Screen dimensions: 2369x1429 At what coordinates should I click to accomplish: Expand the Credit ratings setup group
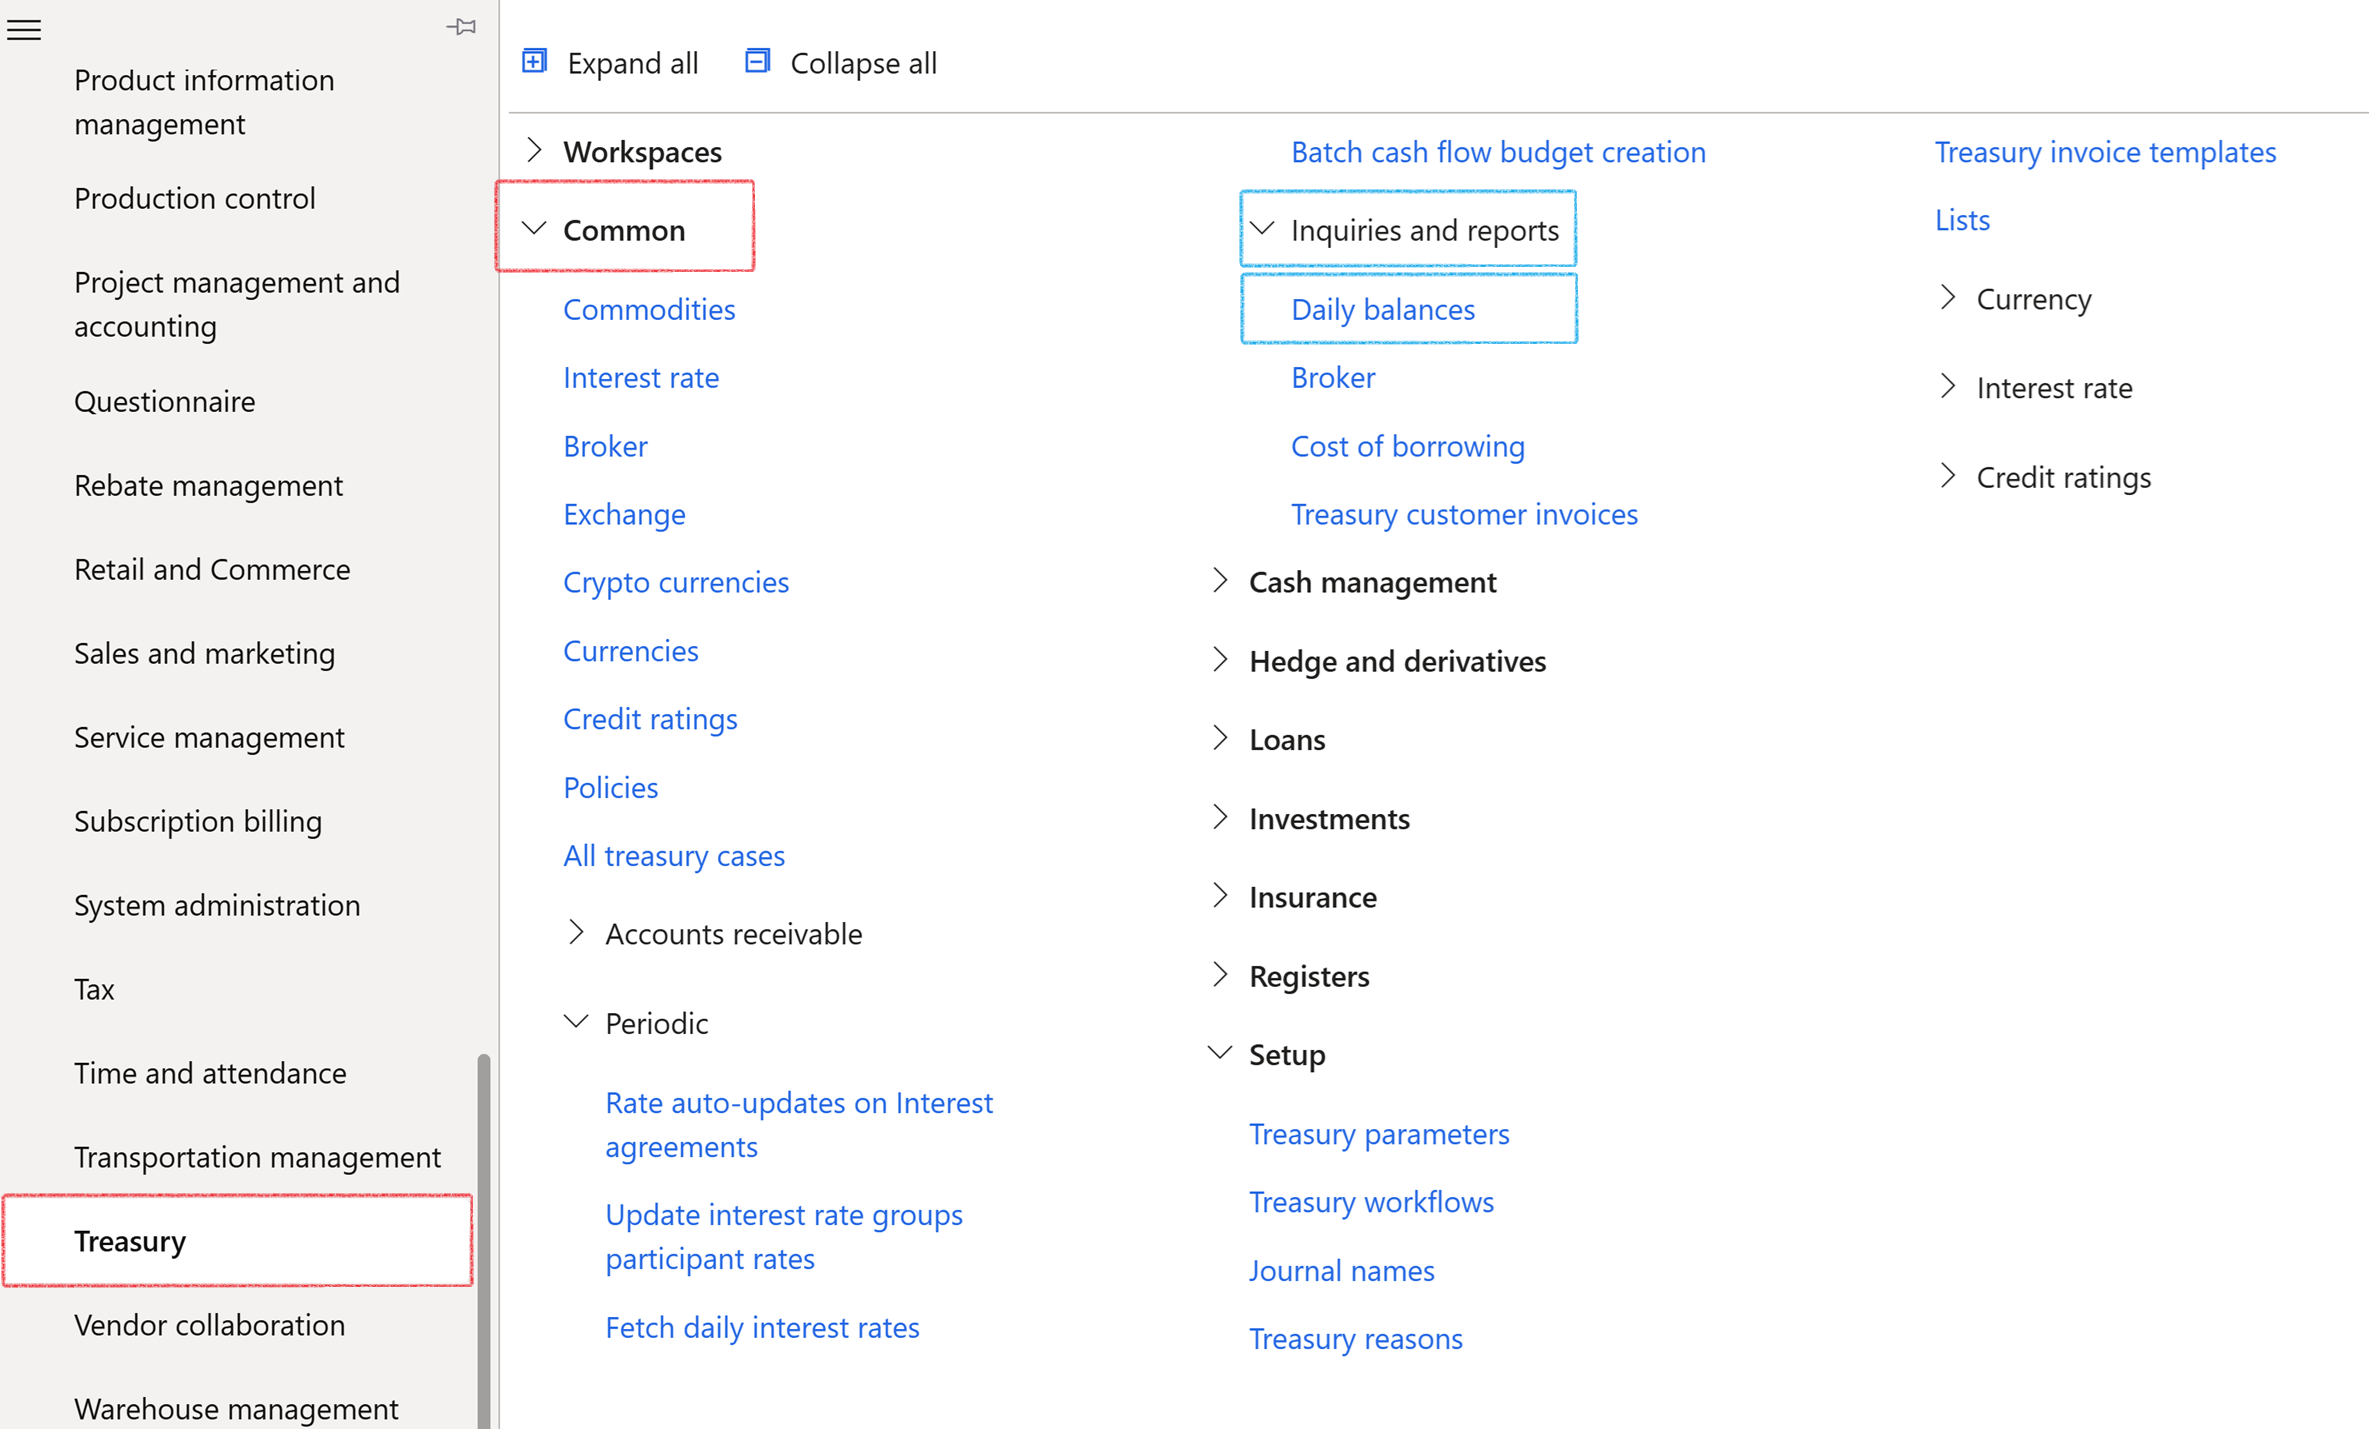coord(1948,476)
